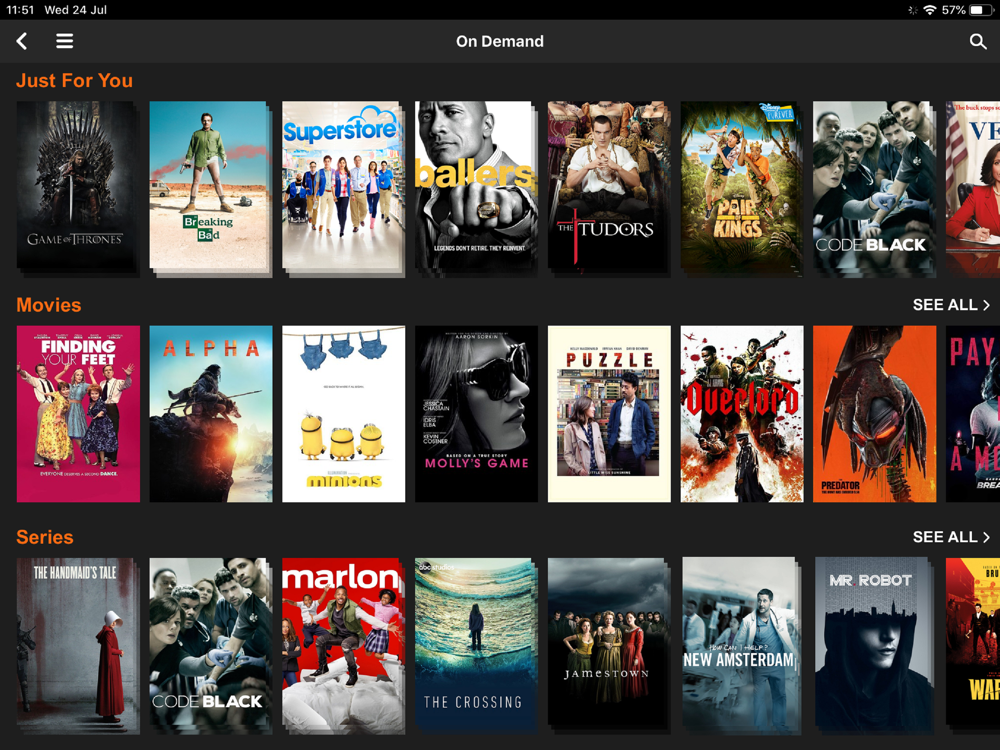
Task: Open the Game of Thrones poster
Action: coord(78,188)
